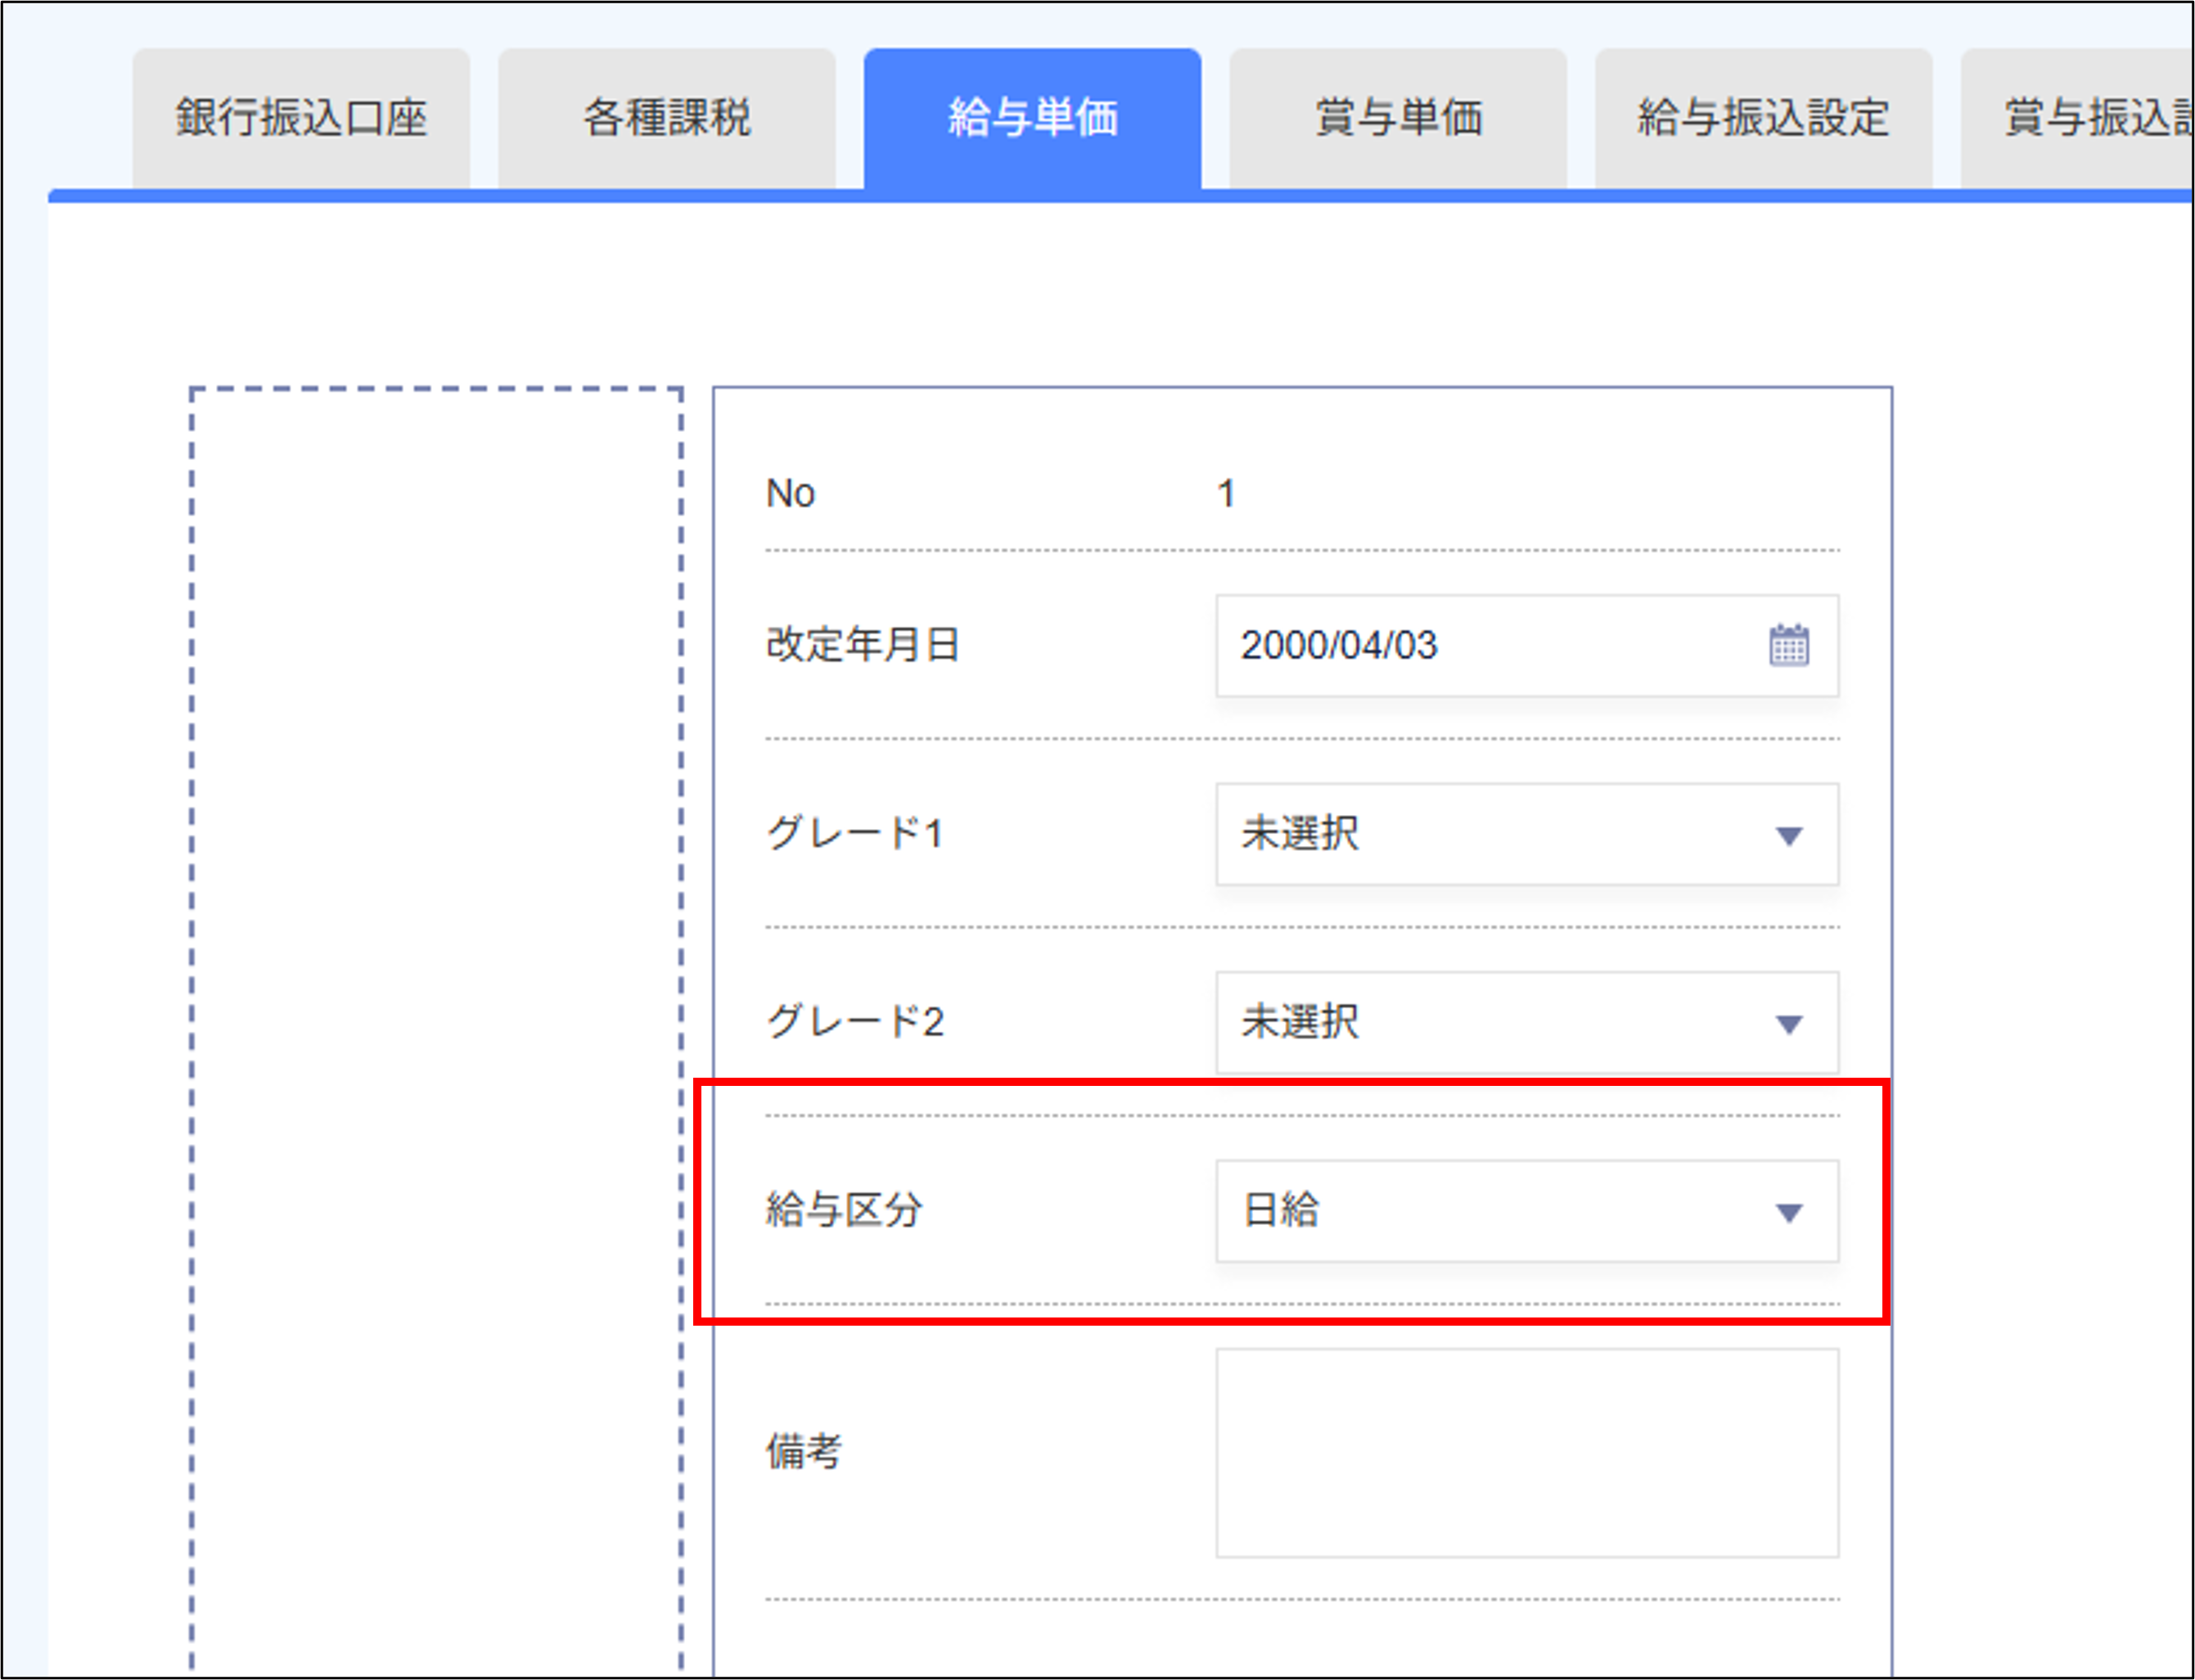
Task: Select the date 2000/04/03 text
Action: tap(1340, 647)
